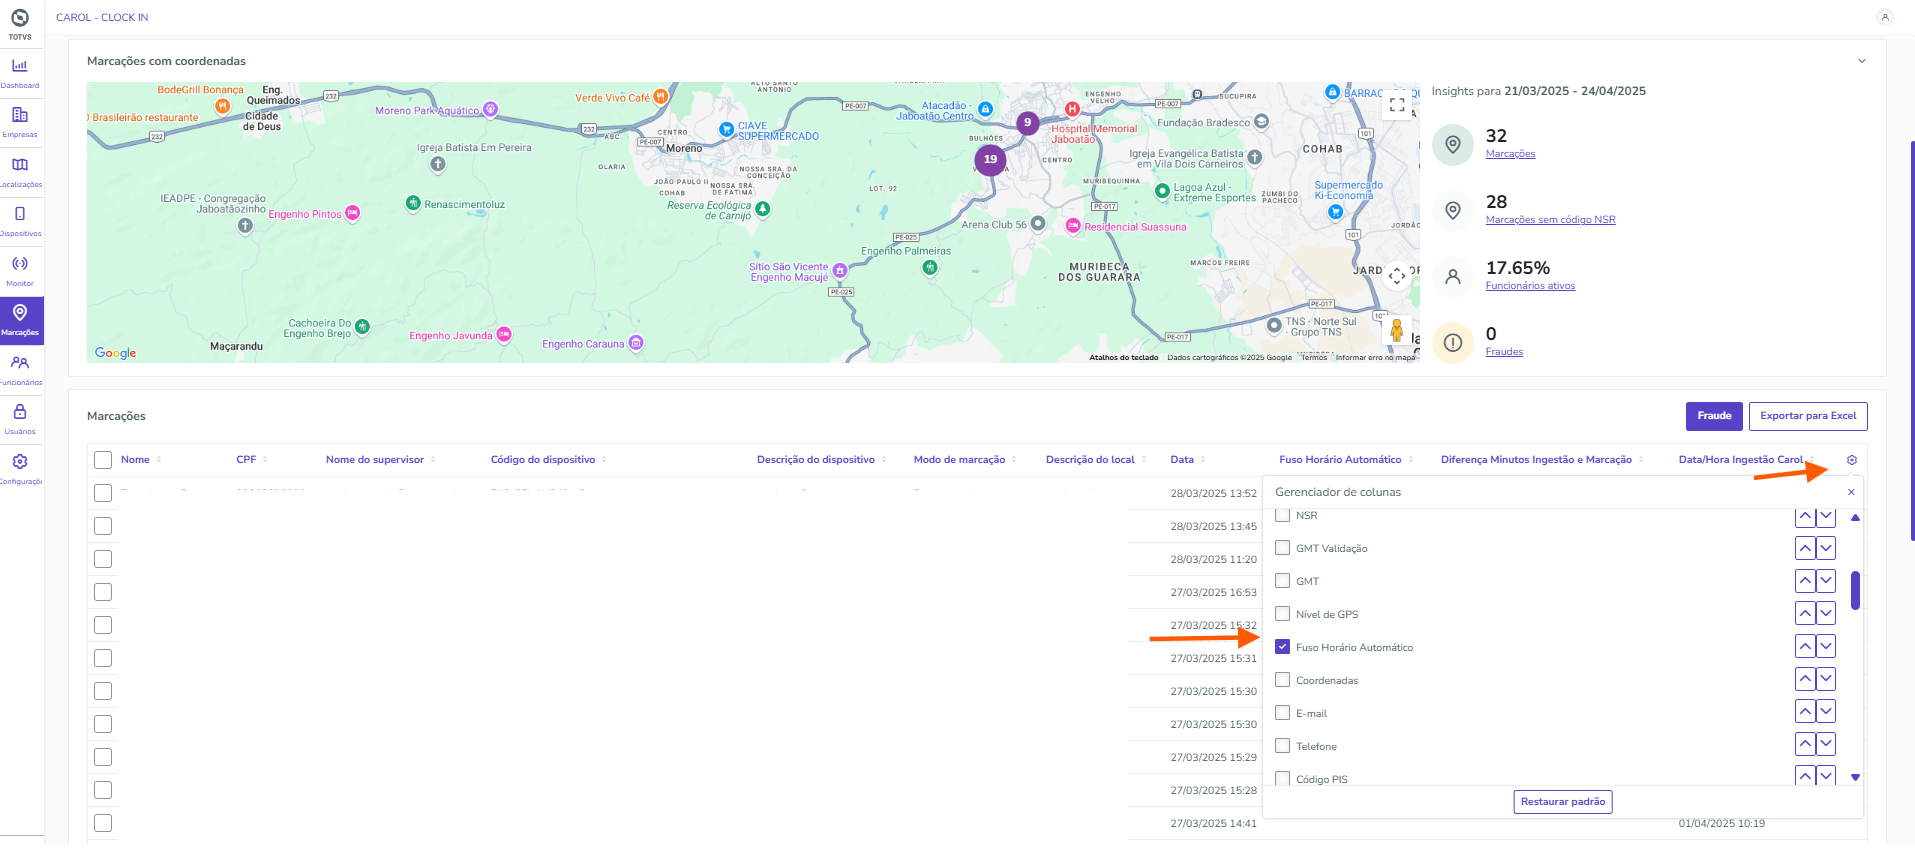Enable the E-mail column checkbox
This screenshot has width=1915, height=851.
tap(1283, 713)
